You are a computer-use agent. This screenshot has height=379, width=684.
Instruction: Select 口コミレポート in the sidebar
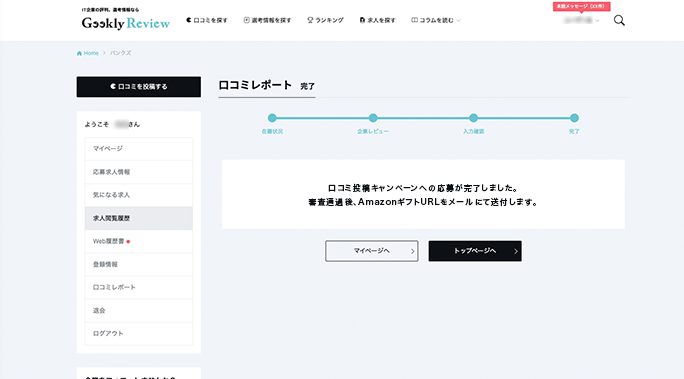(x=139, y=287)
